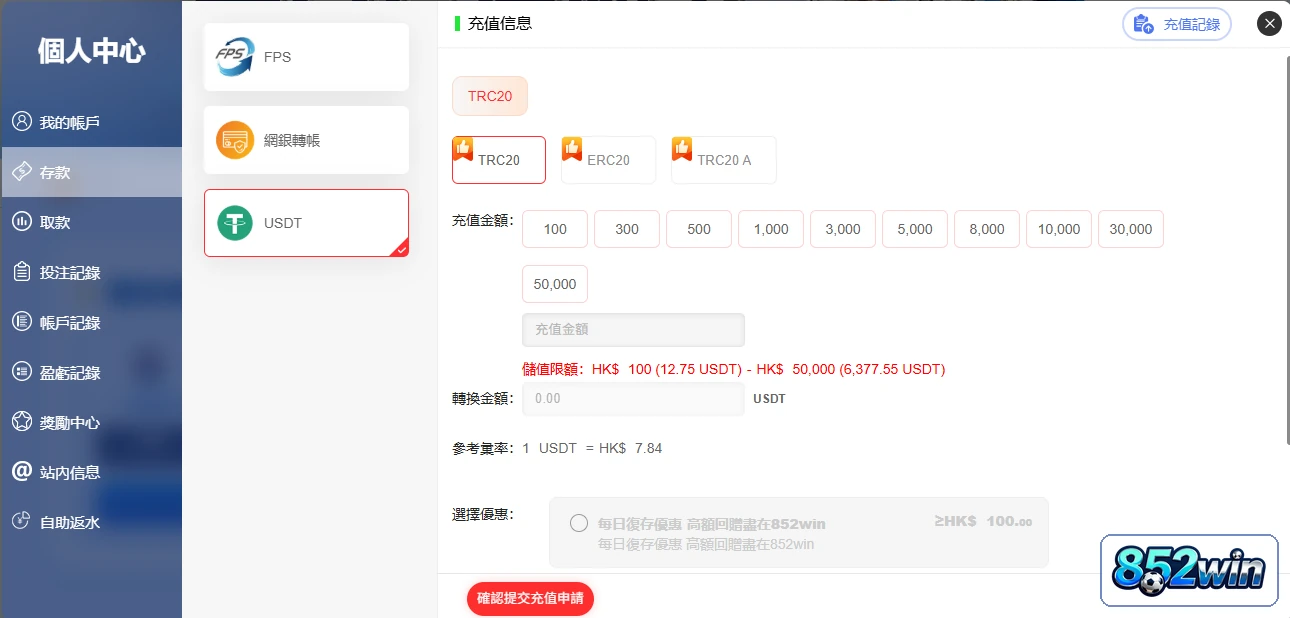Click the pink TRC20 category tab

pyautogui.click(x=490, y=96)
